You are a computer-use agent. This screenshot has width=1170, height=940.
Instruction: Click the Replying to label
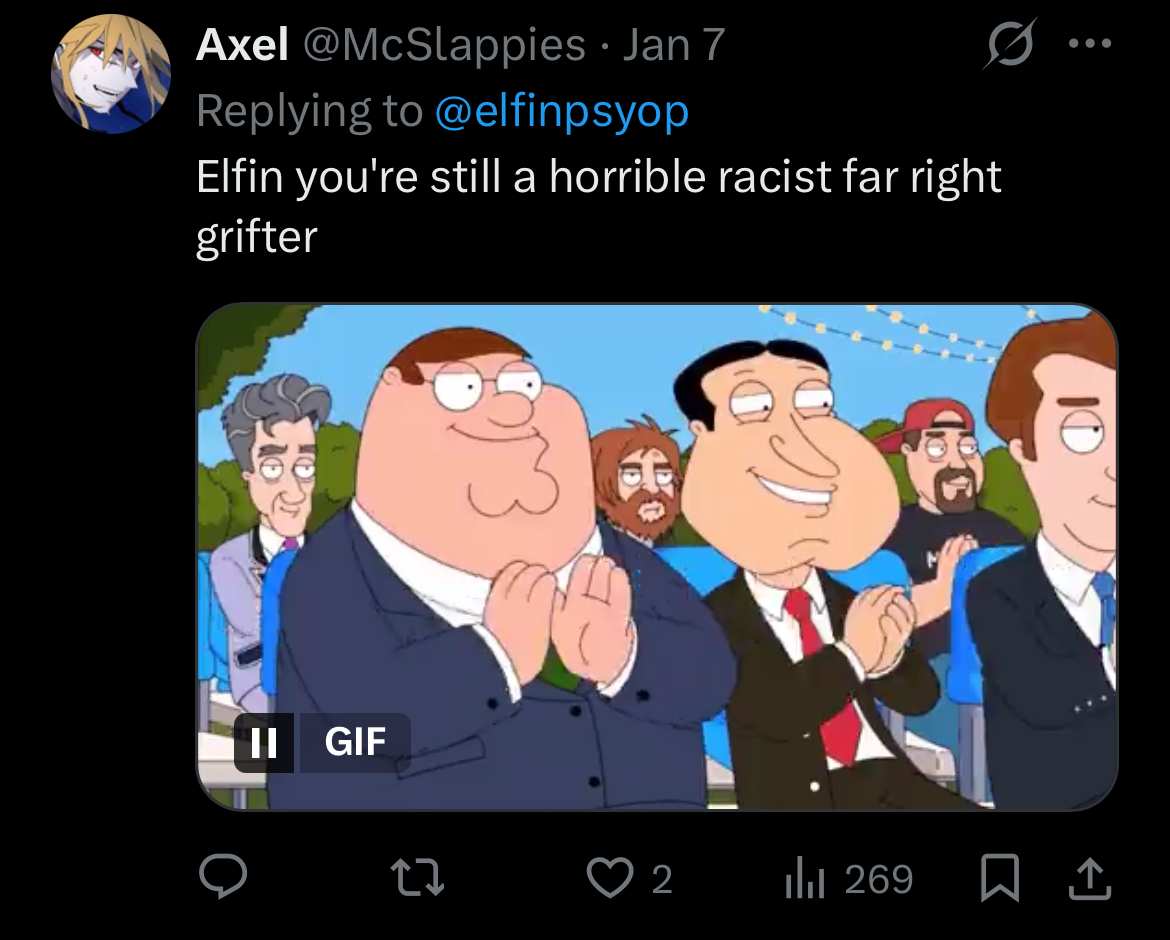click(310, 111)
